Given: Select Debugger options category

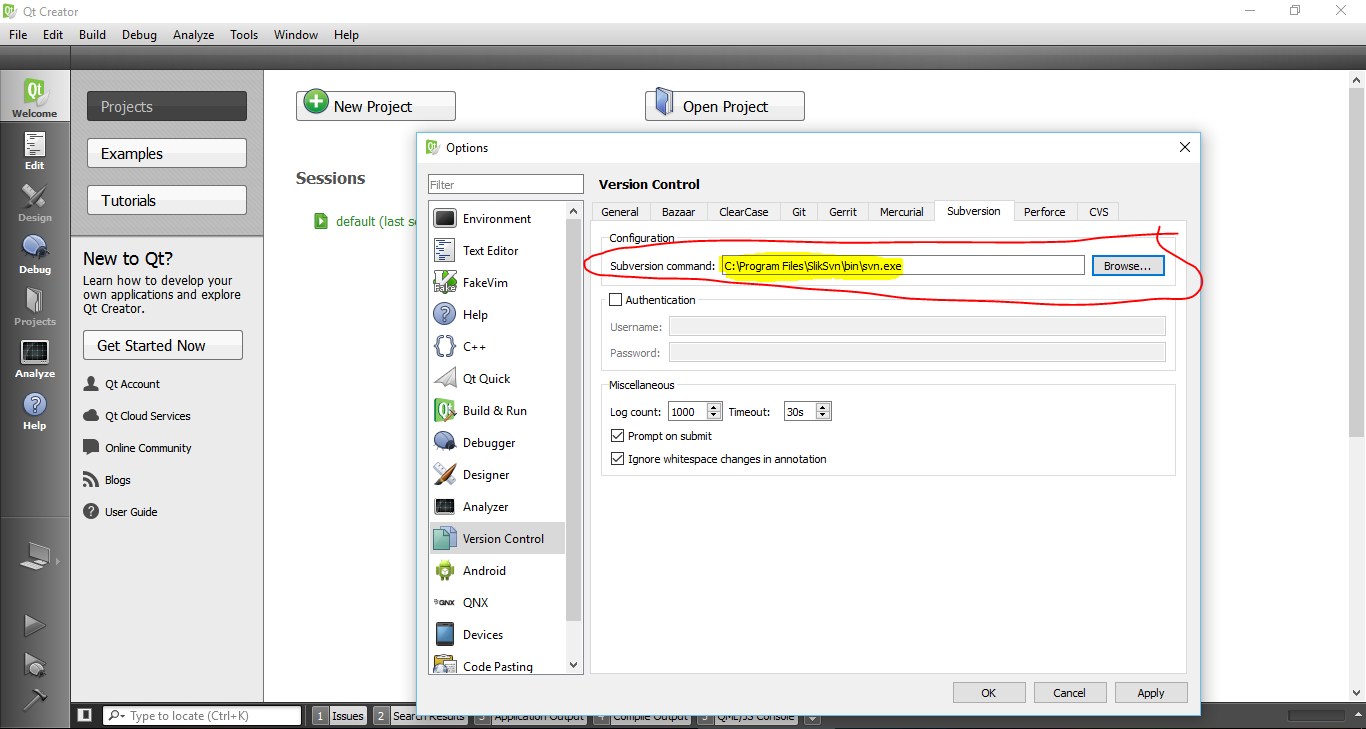Looking at the screenshot, I should pos(497,443).
